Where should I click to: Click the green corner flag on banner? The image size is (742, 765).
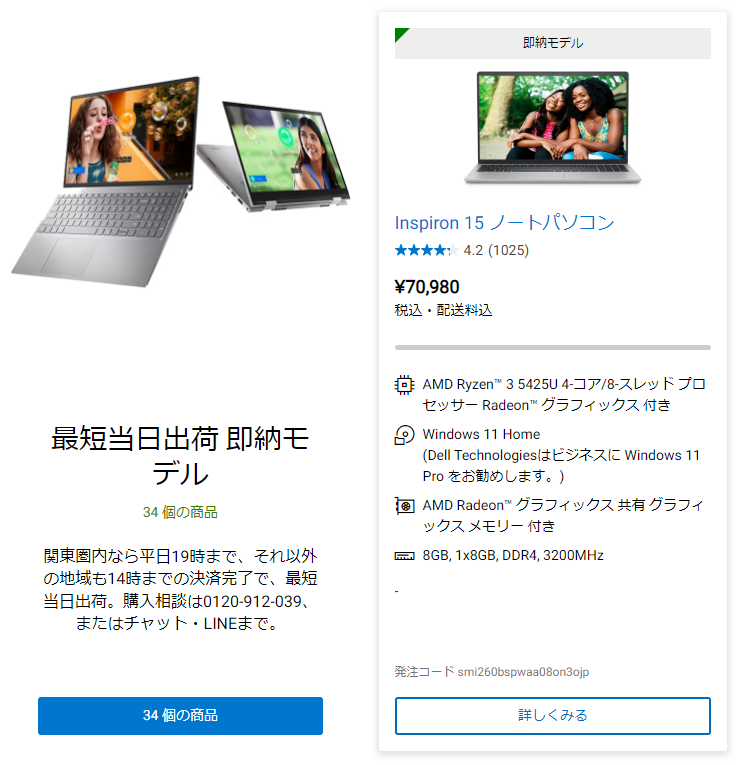(x=401, y=34)
